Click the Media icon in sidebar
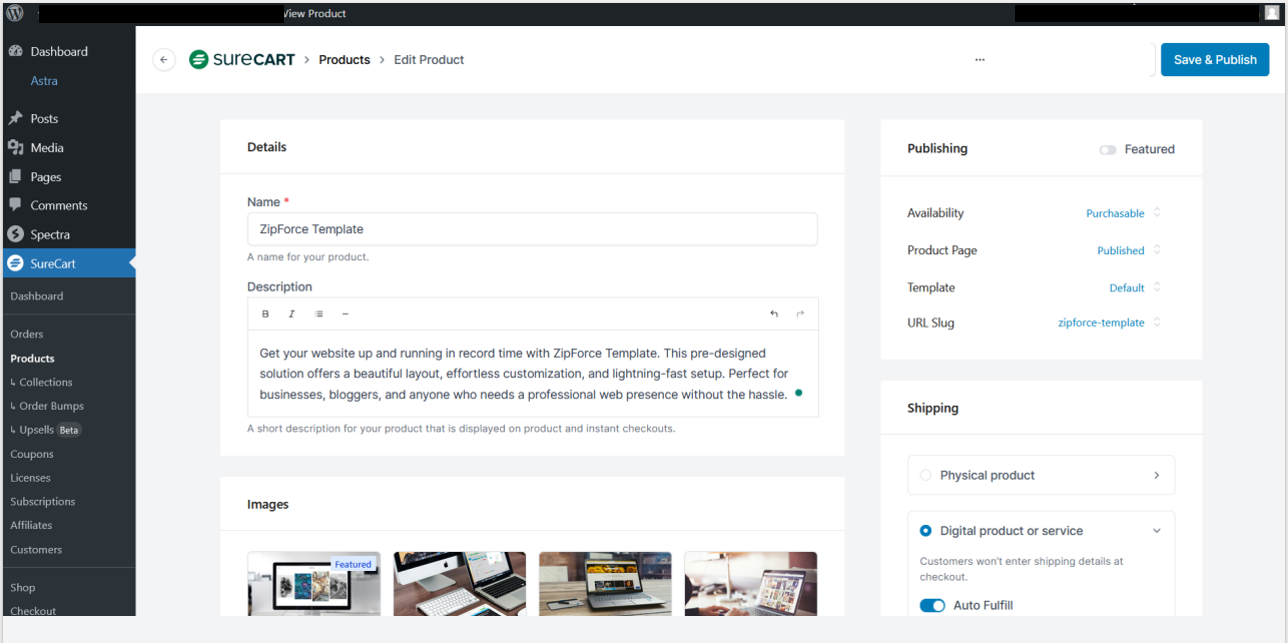Screen dimensions: 1288x643 (15, 147)
